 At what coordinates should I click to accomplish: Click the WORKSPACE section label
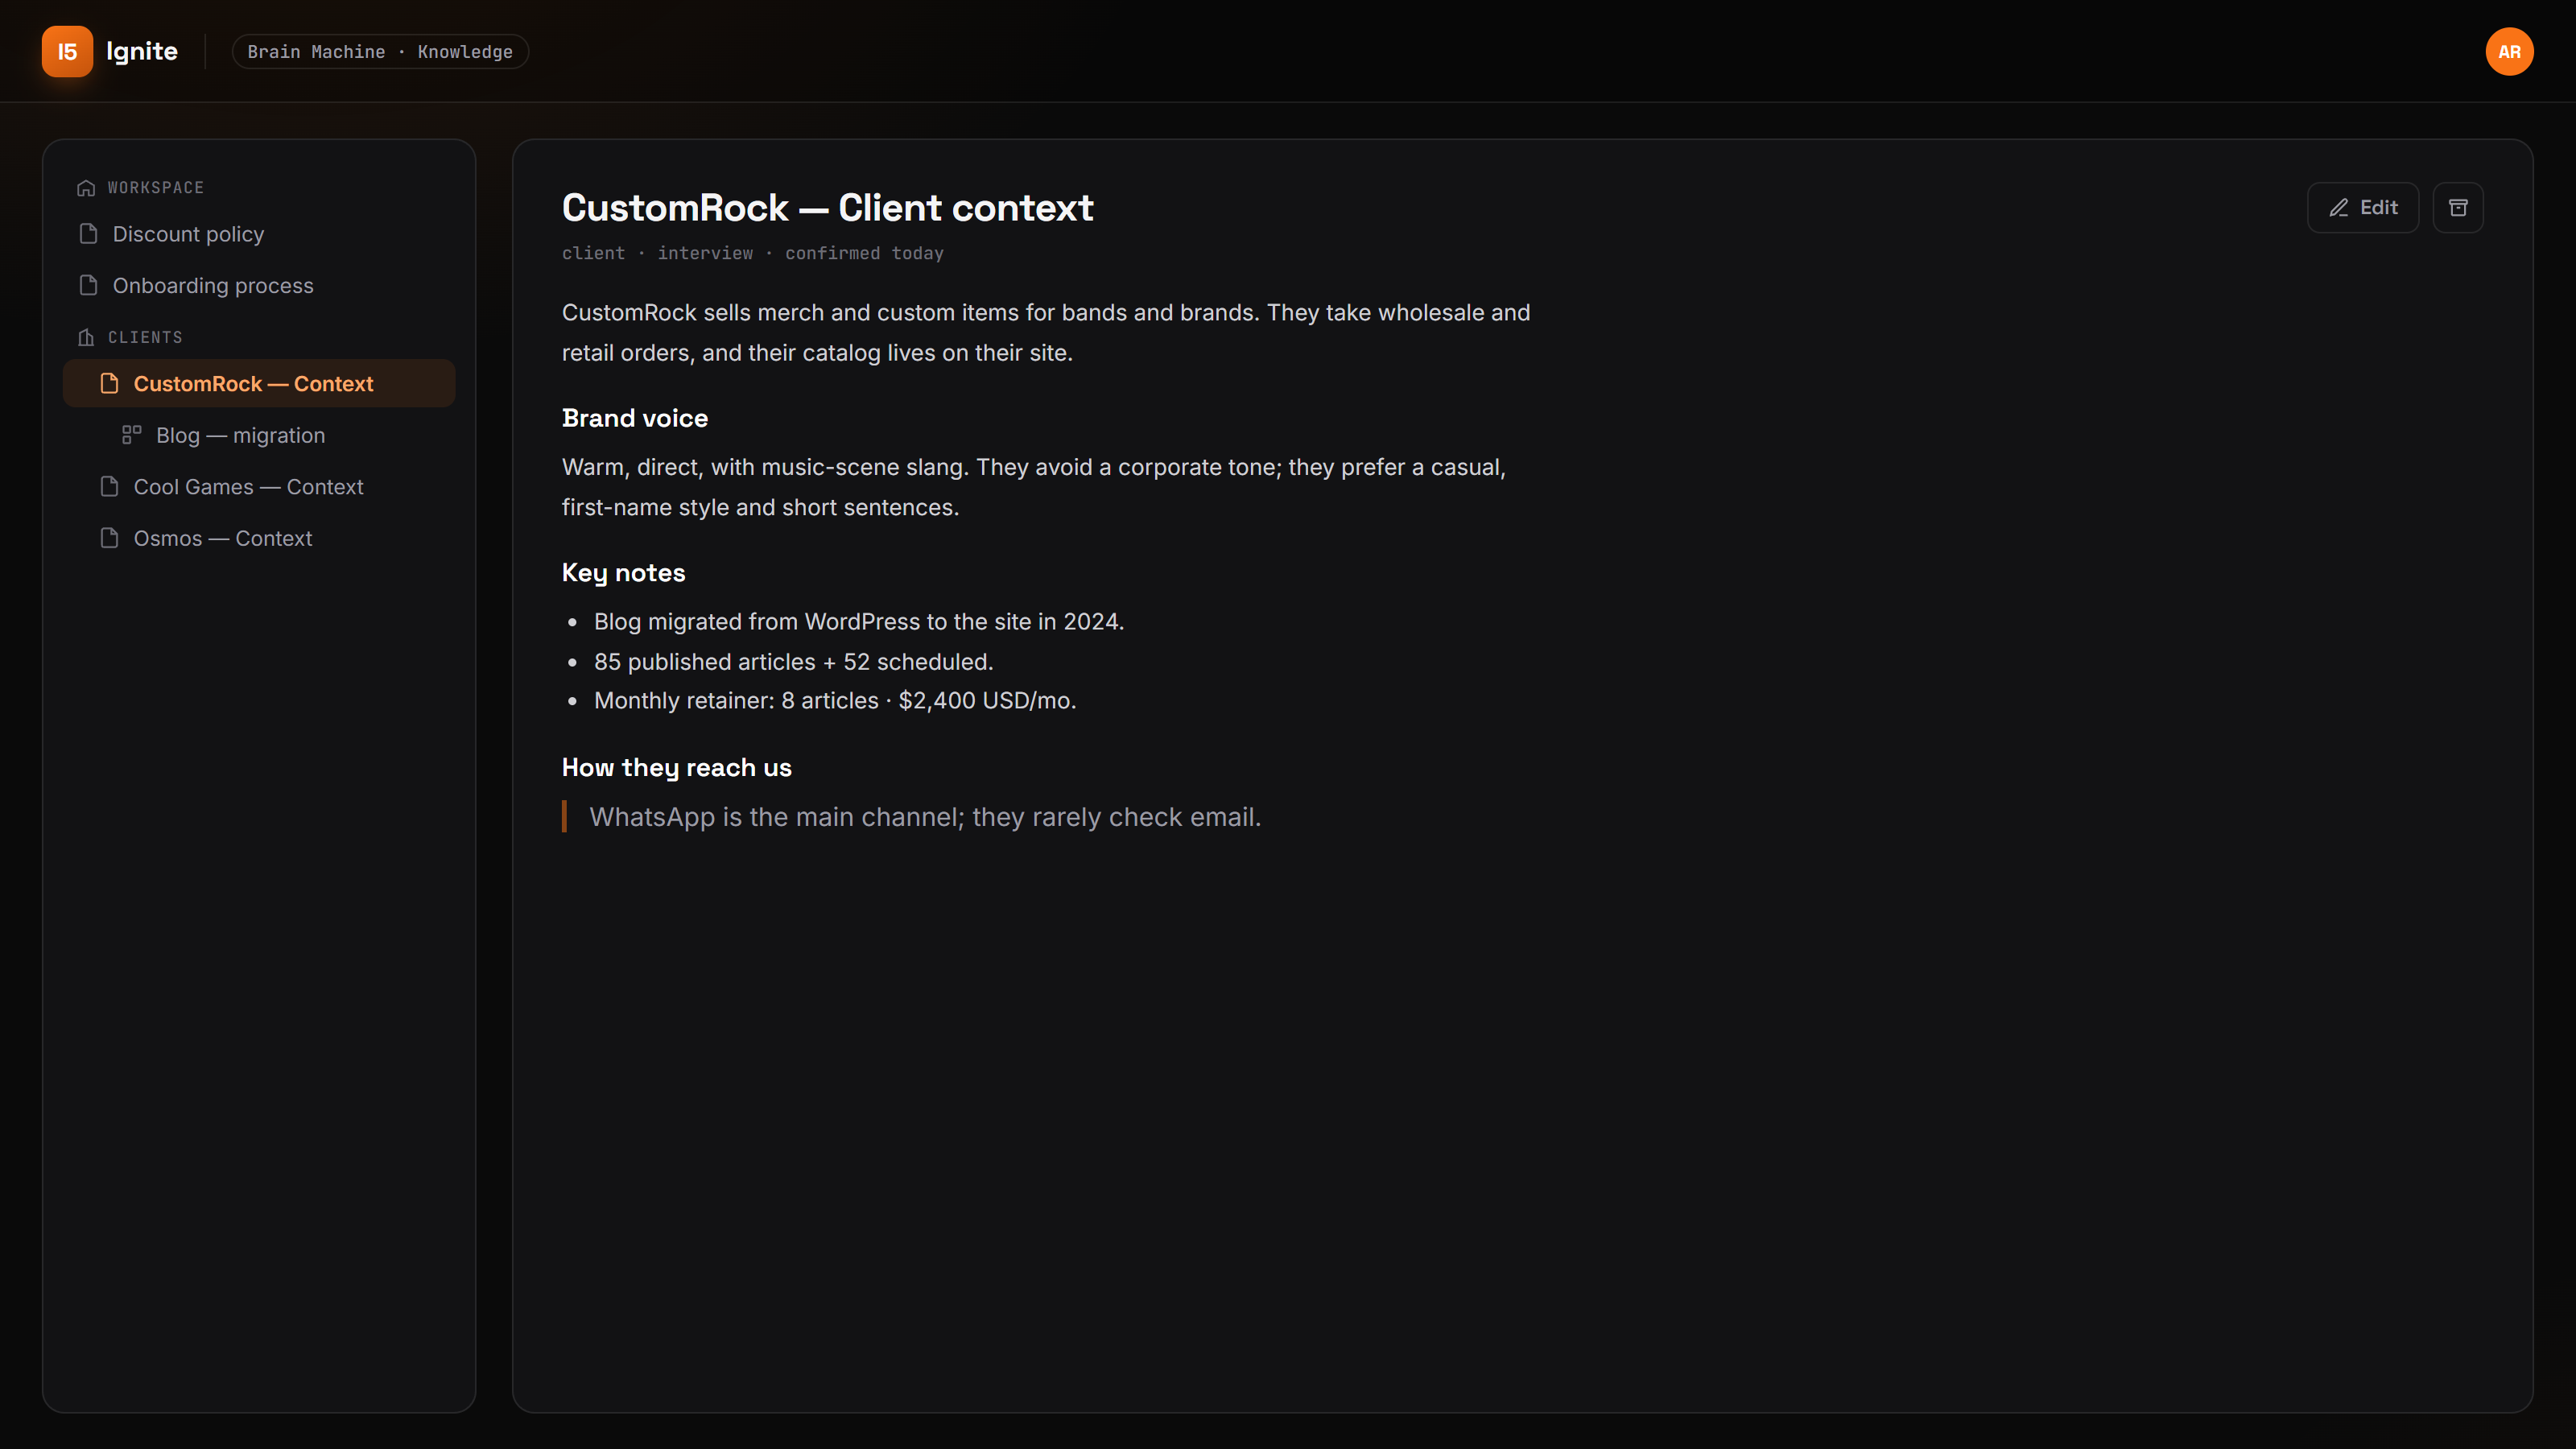point(156,188)
